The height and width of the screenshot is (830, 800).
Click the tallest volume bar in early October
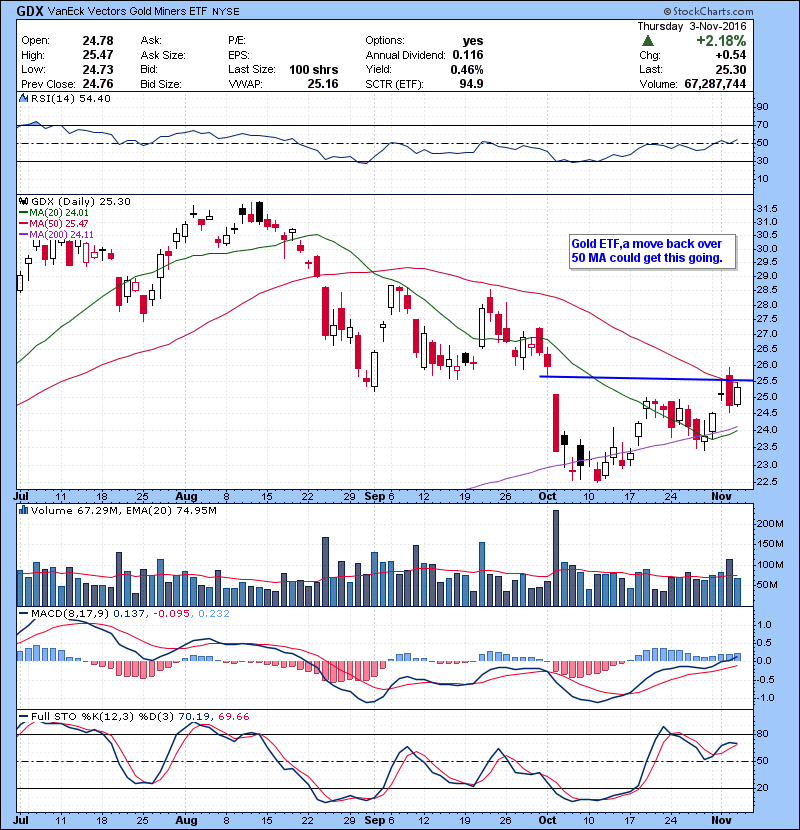click(556, 558)
